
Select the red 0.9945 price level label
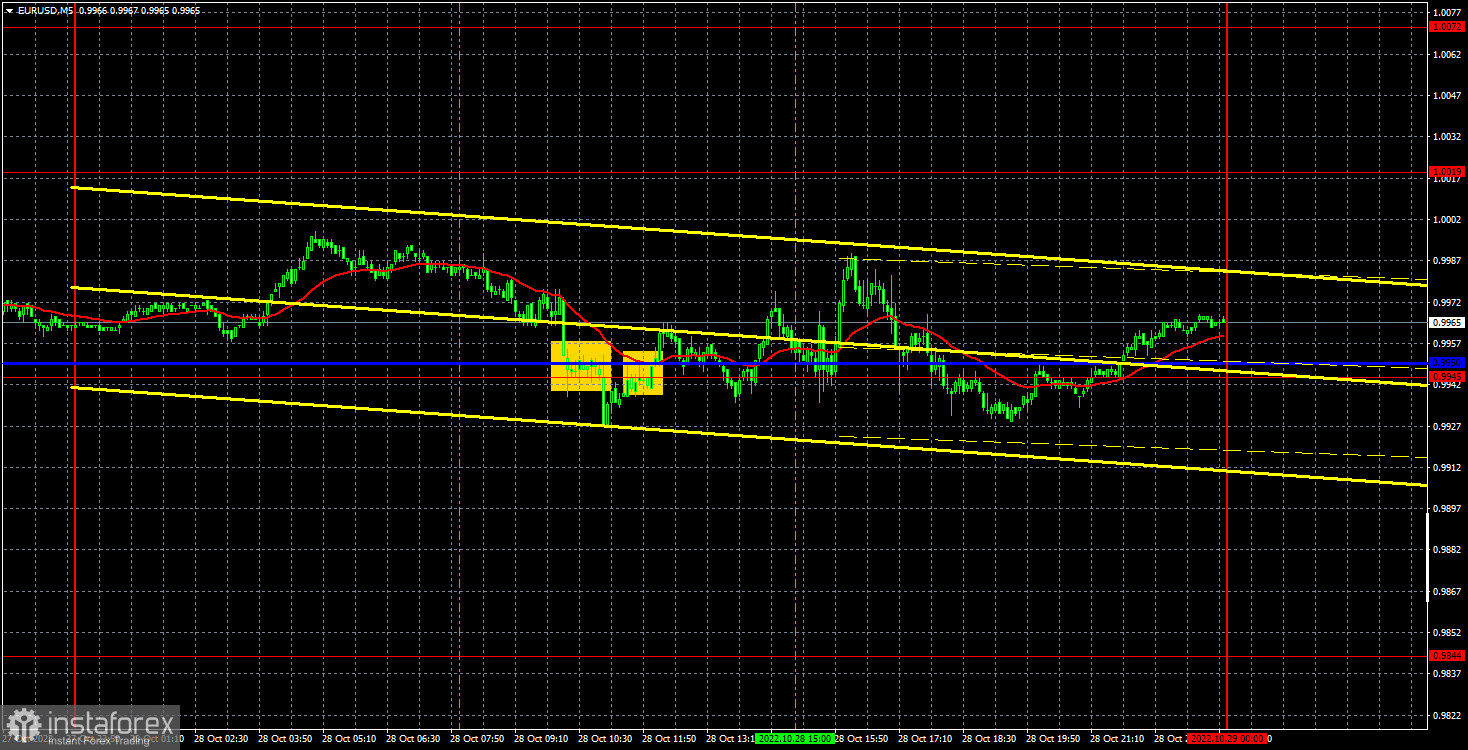click(1447, 376)
